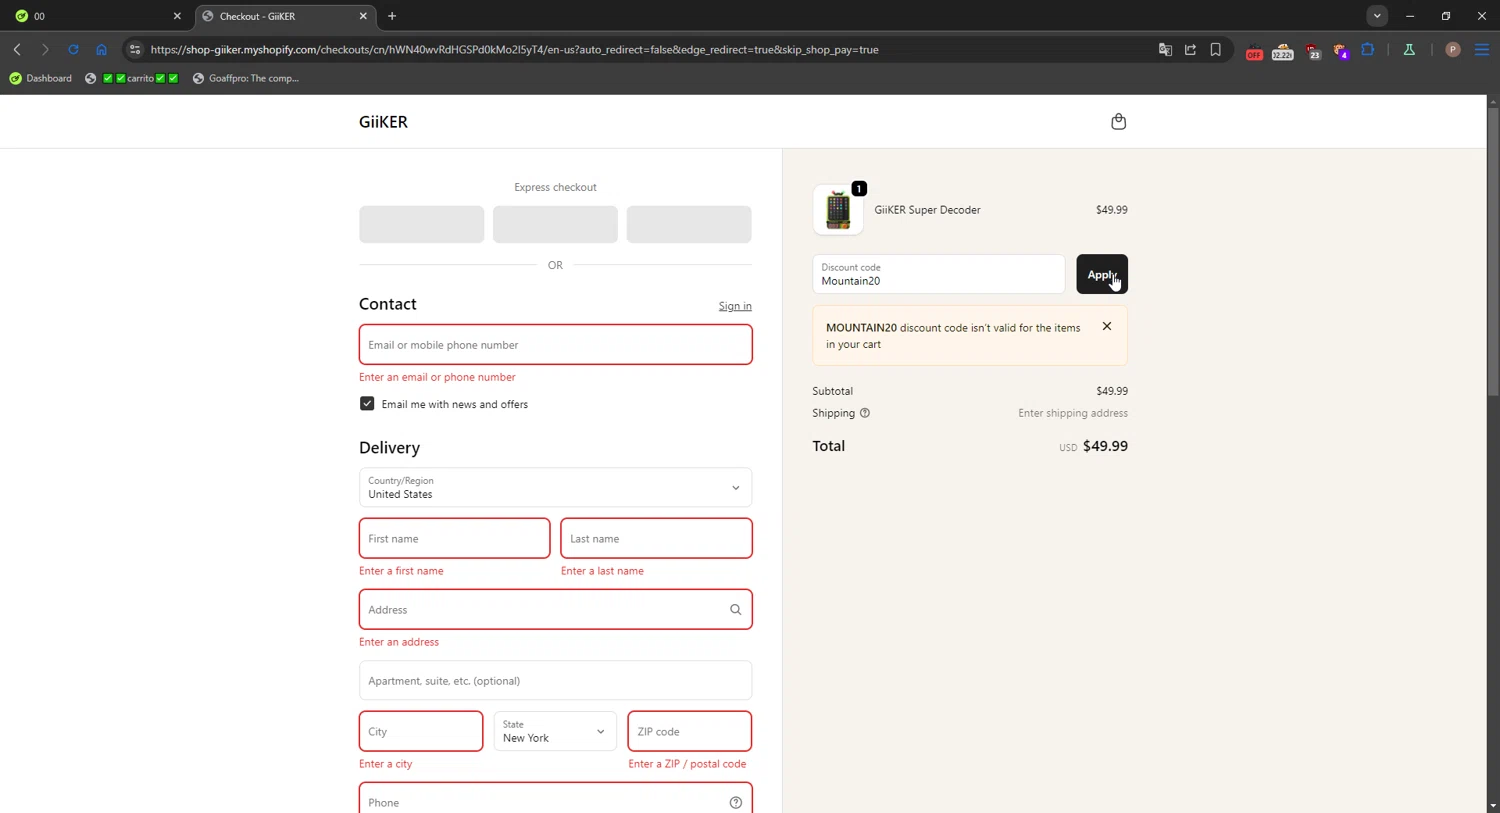Open the tab search dropdown arrow
1500x813 pixels.
coord(1377,16)
